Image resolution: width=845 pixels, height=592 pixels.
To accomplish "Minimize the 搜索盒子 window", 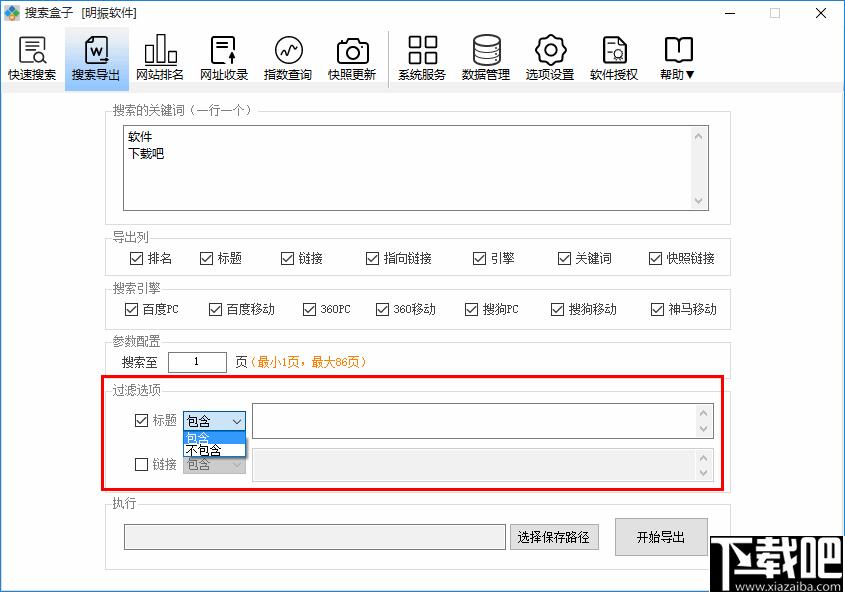I will (x=730, y=13).
